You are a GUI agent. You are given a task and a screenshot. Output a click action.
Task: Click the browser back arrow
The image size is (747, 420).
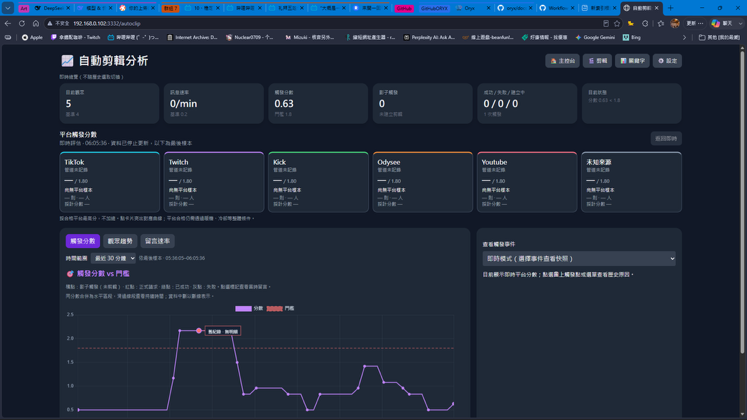click(8, 23)
